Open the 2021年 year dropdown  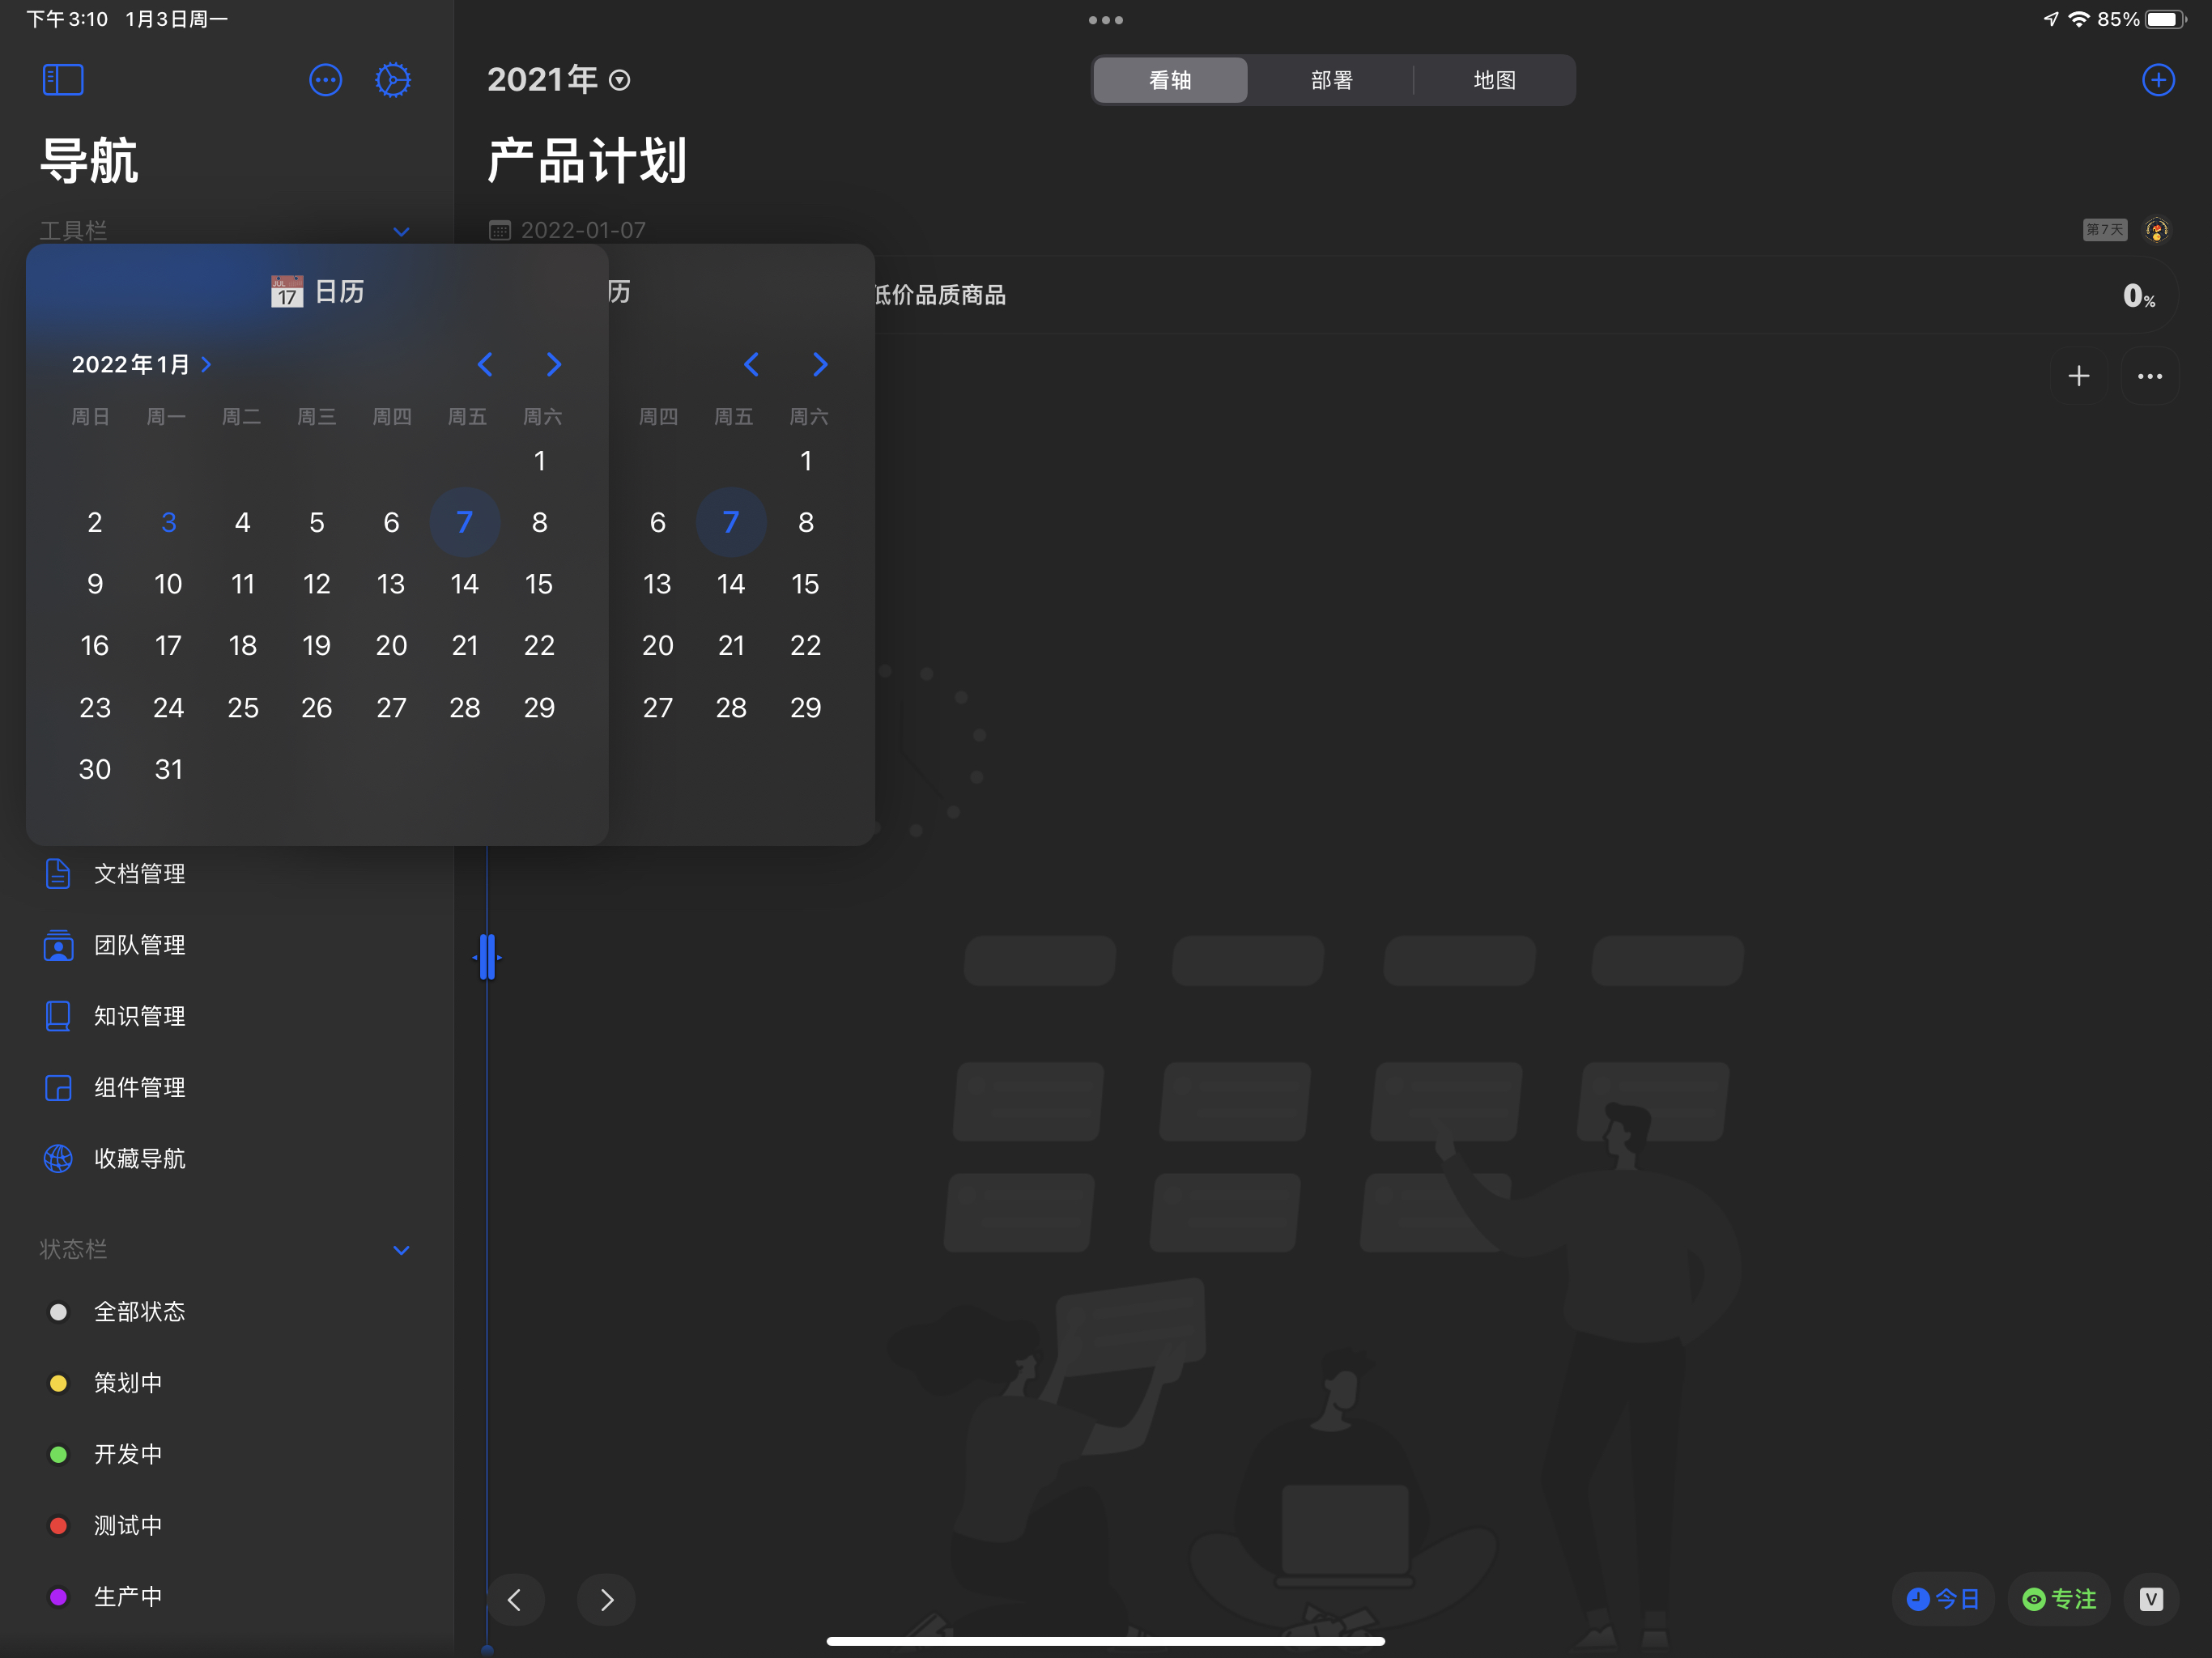point(558,80)
